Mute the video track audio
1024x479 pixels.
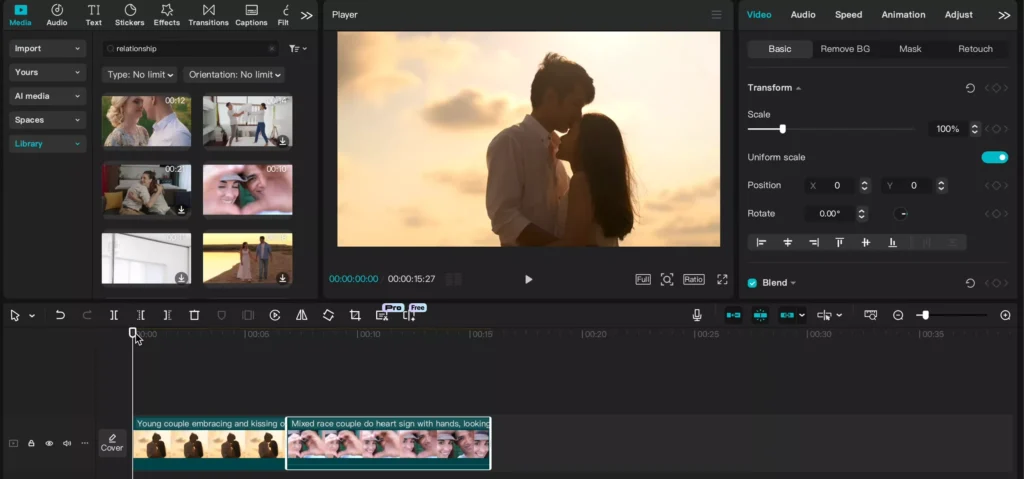pos(67,443)
